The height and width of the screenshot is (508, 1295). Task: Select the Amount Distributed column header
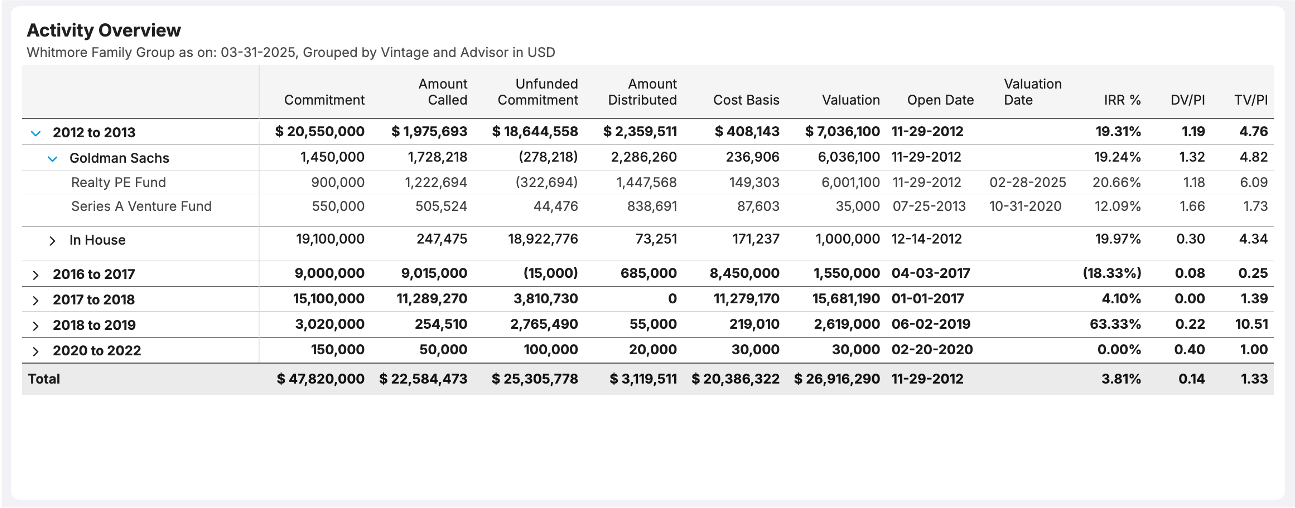click(x=642, y=92)
